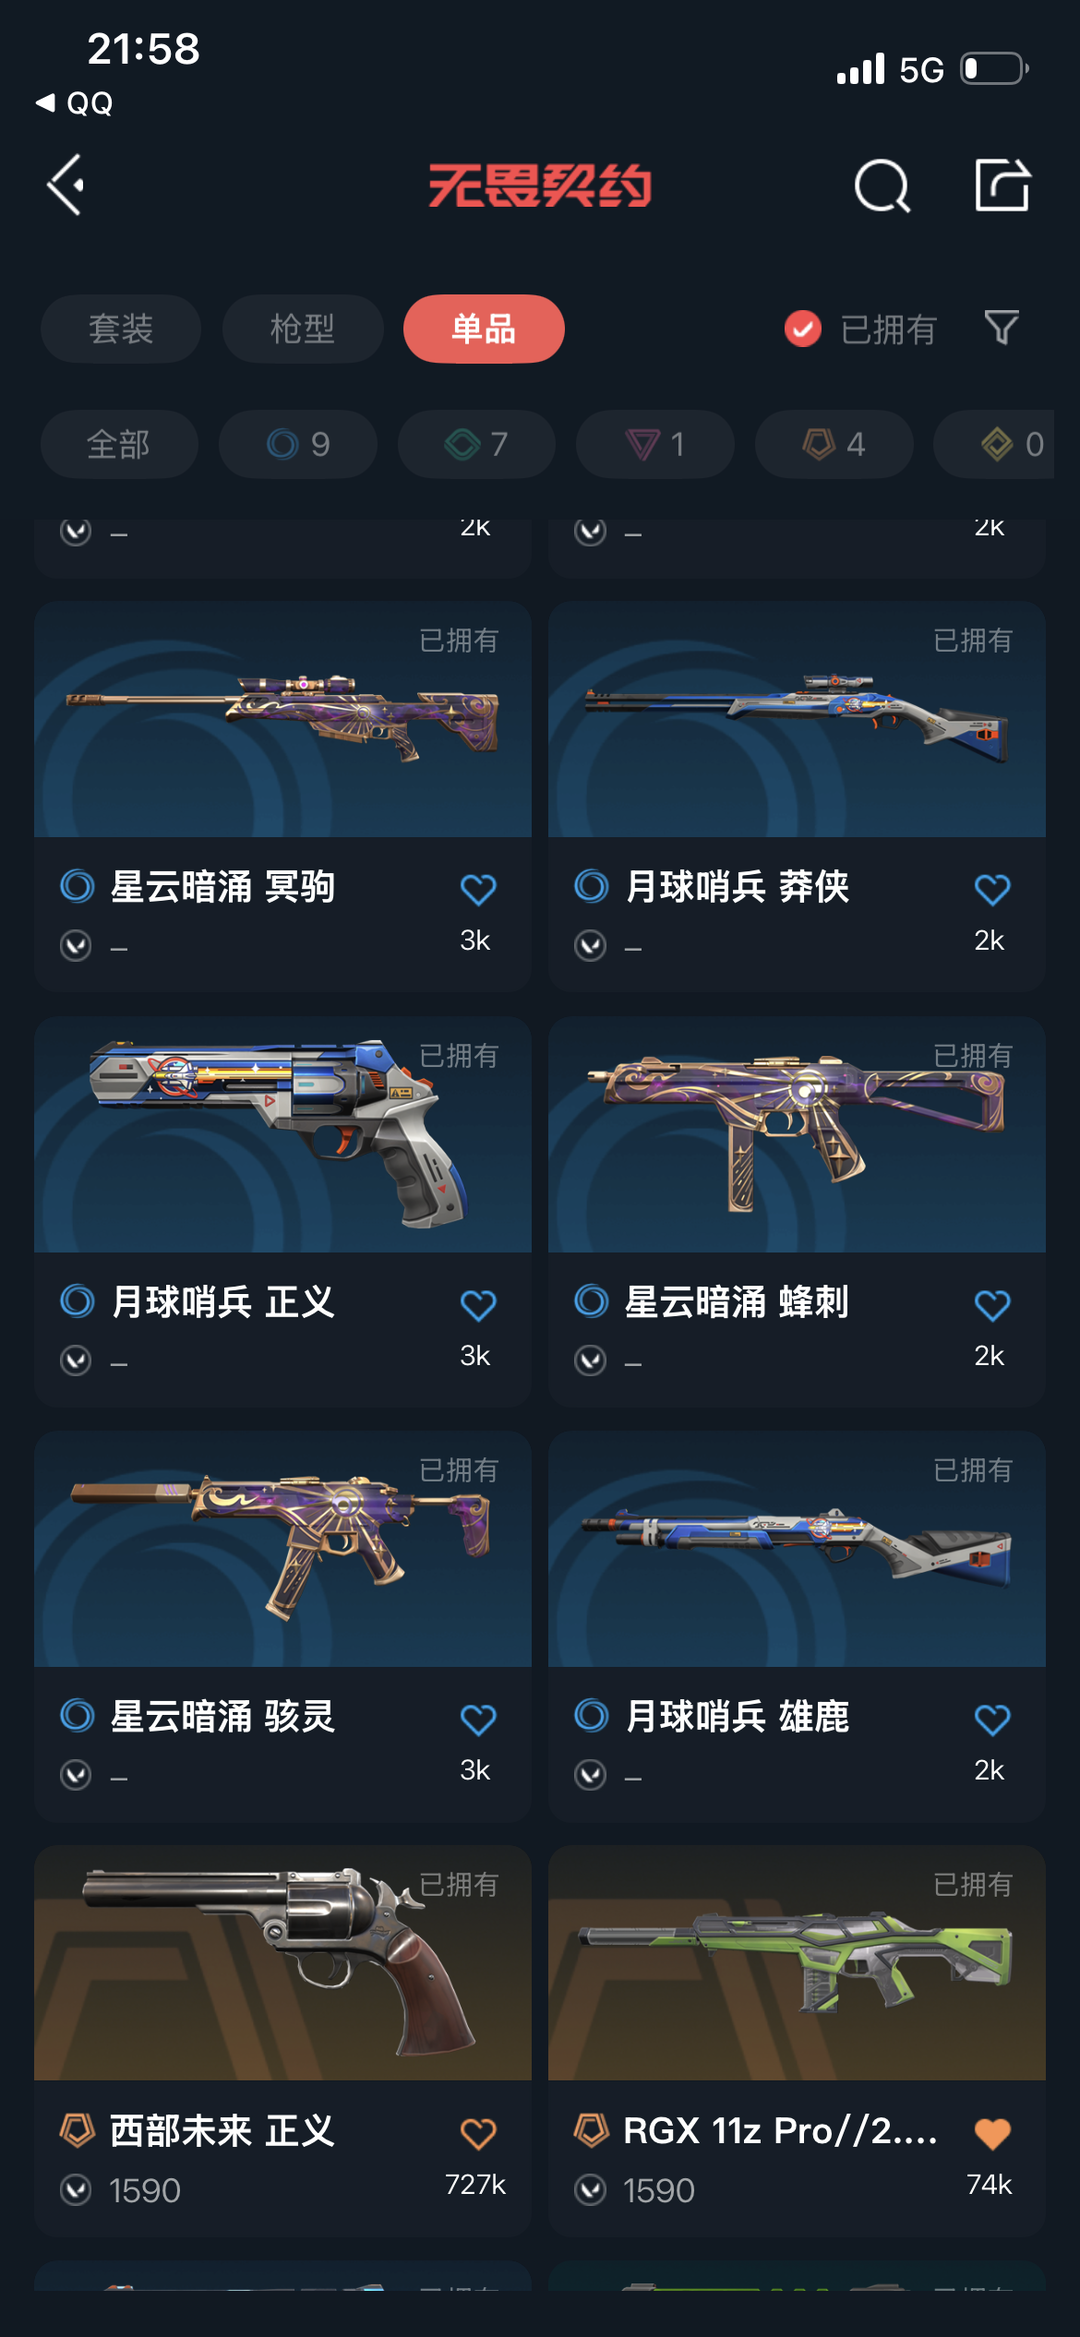Open the 月球哨兵 正义 revolver thumbnail
The width and height of the screenshot is (1080, 2337).
[x=283, y=1134]
